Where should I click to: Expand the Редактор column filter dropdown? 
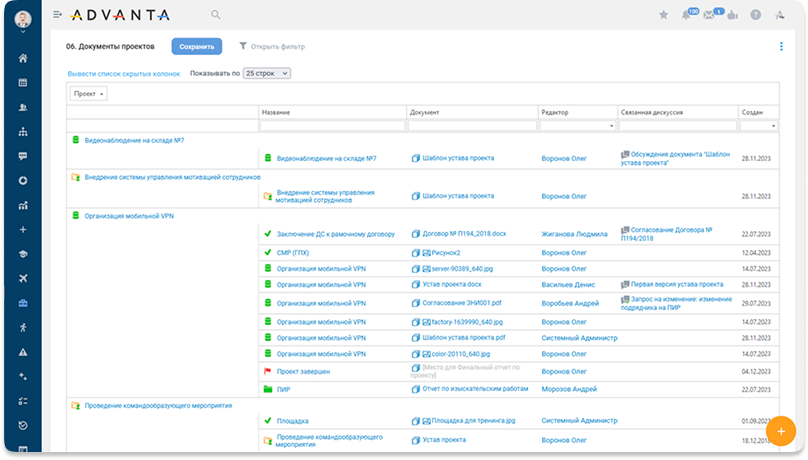611,126
